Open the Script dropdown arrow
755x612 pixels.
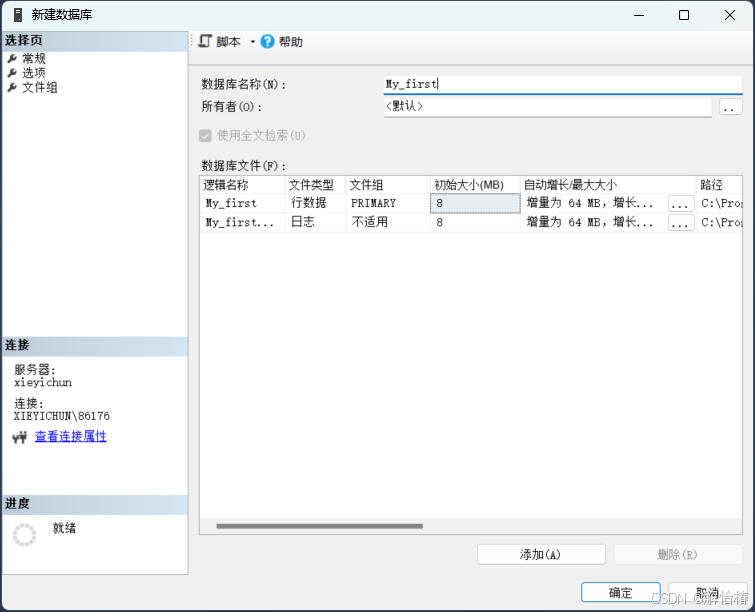click(252, 42)
